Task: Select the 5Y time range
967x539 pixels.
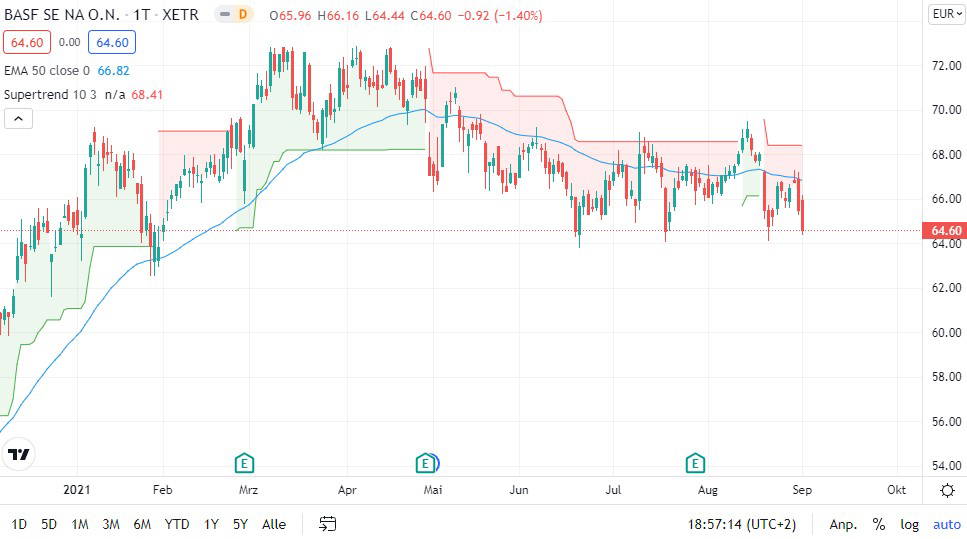Action: [240, 524]
